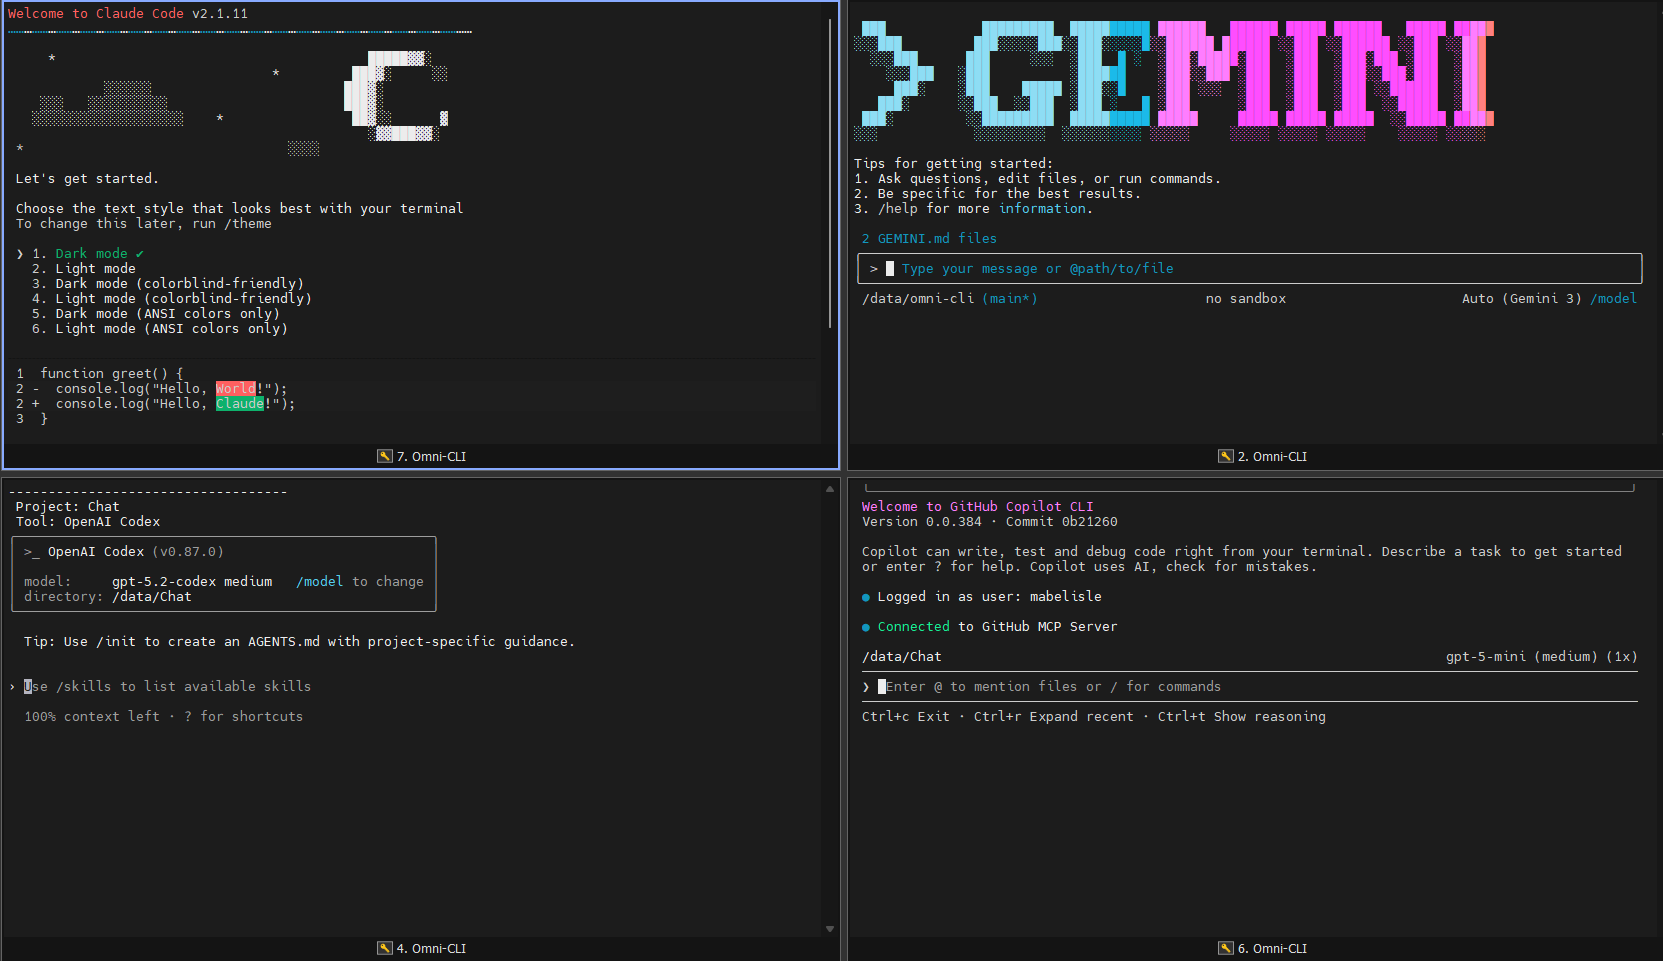The image size is (1663, 961).
Task: Click 'Auto (Gemini 3)' model indicator
Action: pyautogui.click(x=1522, y=299)
